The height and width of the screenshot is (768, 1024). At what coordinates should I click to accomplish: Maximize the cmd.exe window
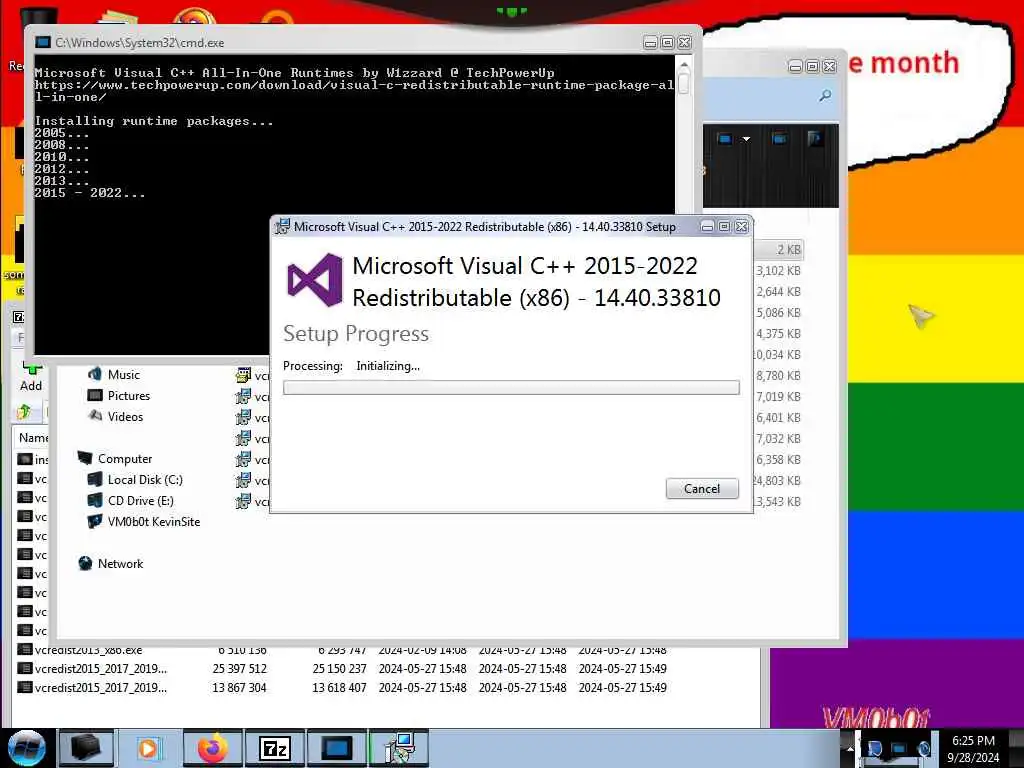coord(667,42)
